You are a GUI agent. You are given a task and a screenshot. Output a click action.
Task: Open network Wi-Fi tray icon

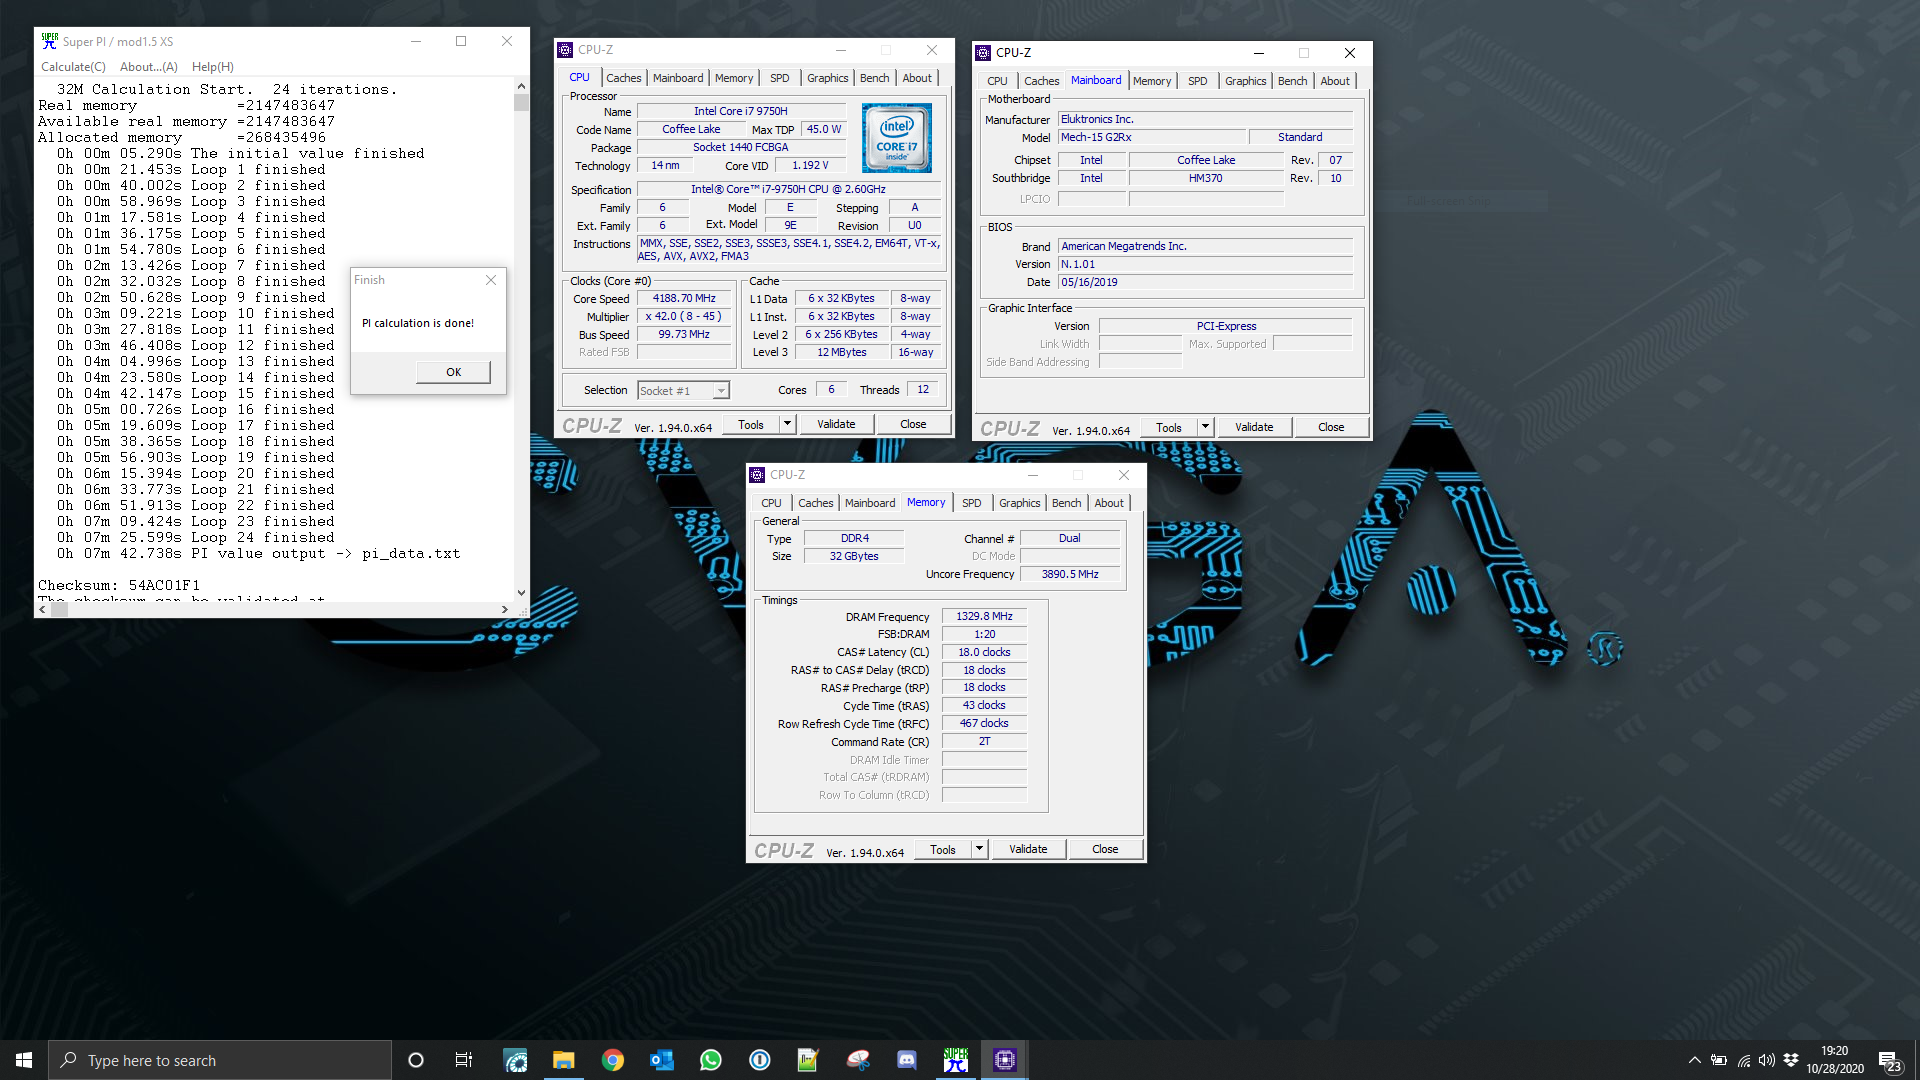[1743, 1060]
